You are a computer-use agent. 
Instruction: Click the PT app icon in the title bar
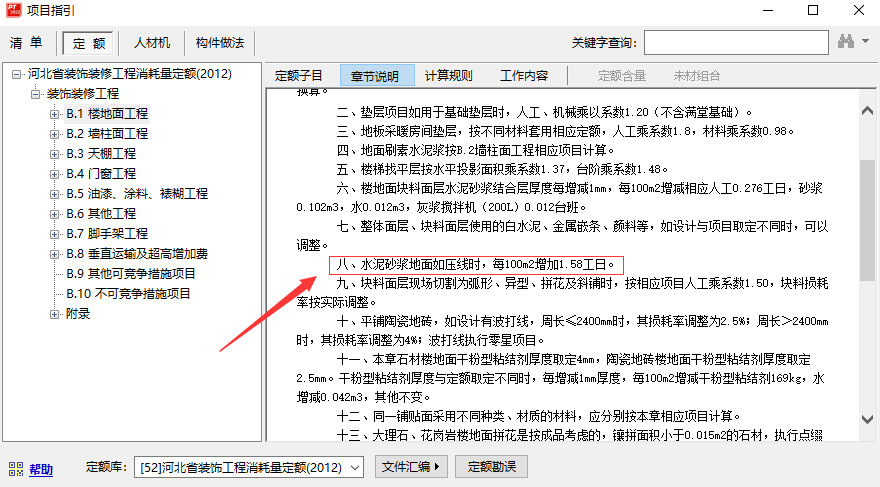pyautogui.click(x=13, y=10)
